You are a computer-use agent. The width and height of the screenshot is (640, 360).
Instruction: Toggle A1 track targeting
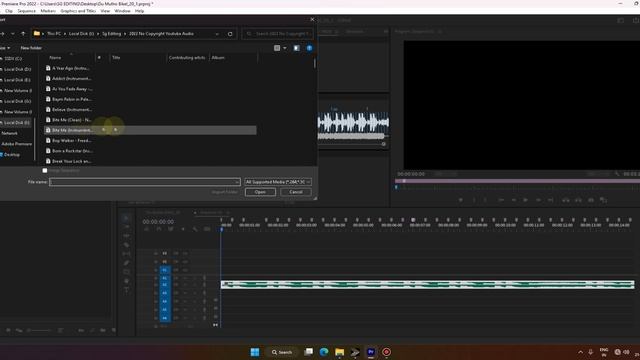click(x=165, y=278)
